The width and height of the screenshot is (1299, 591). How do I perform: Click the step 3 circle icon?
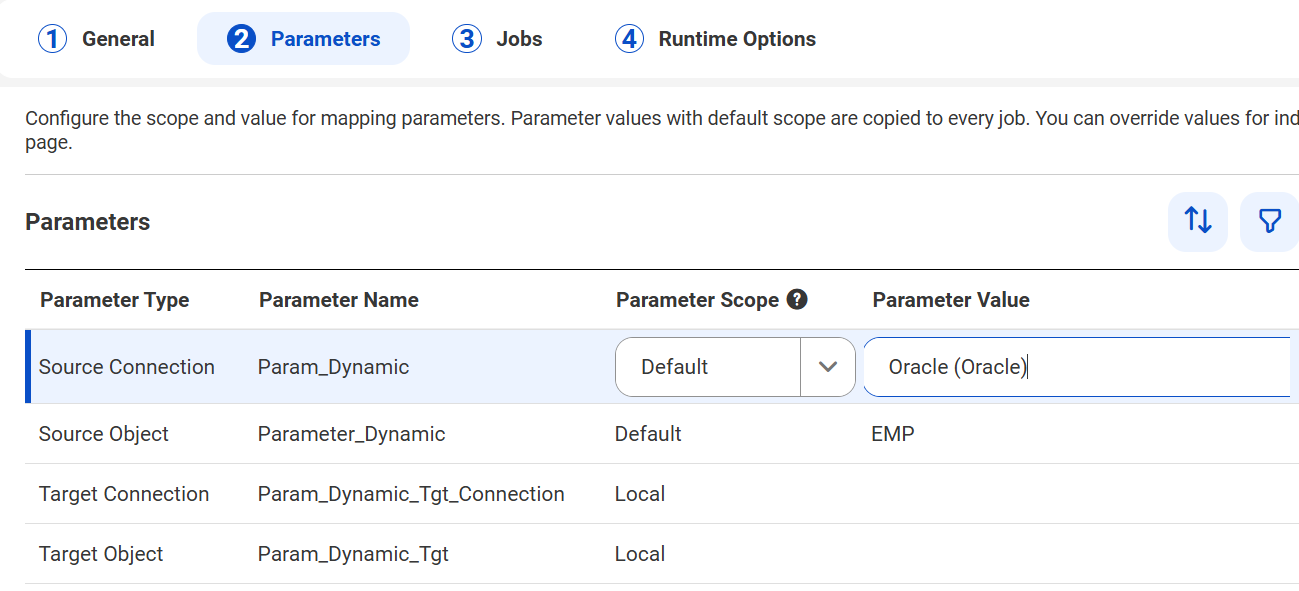click(467, 39)
